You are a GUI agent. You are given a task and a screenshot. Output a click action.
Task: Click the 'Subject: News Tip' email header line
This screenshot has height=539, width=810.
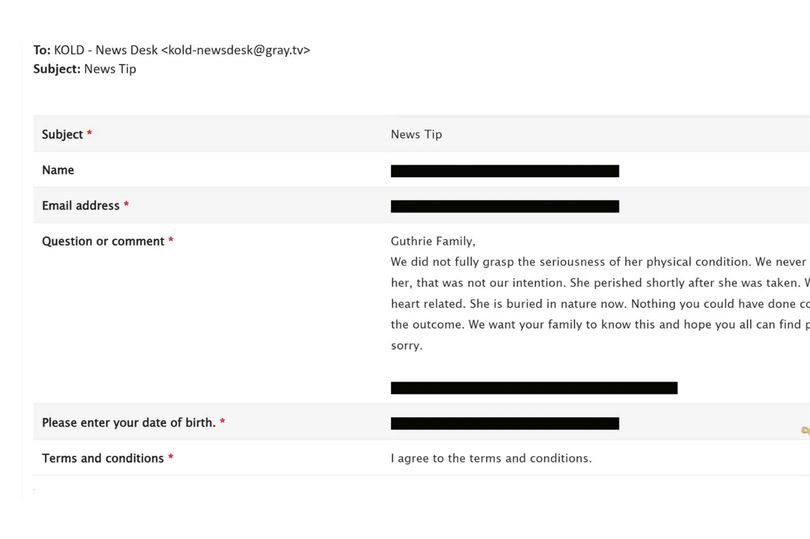pos(85,69)
